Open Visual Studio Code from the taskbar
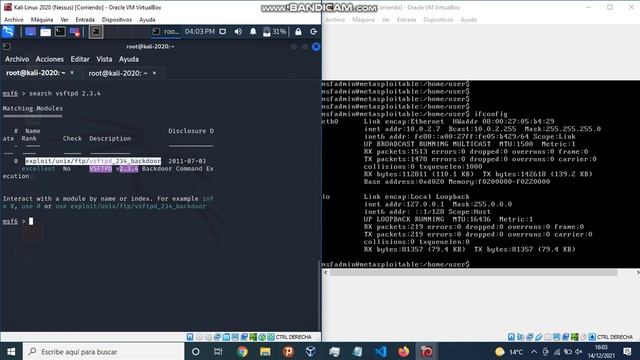Screen dimensions: 640x360 (x=380, y=351)
